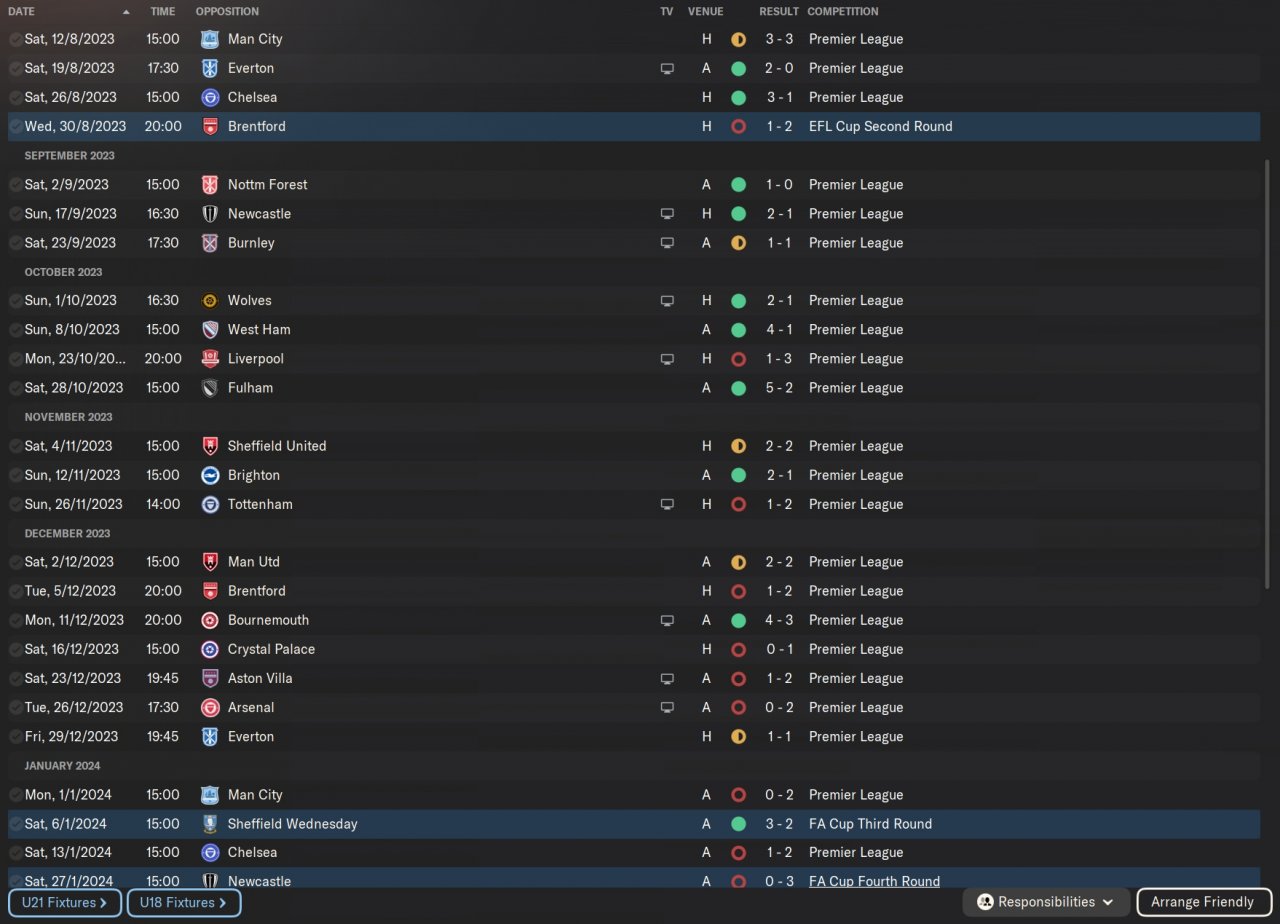Sort fixtures by the Date column header
Image resolution: width=1280 pixels, height=924 pixels.
[21, 11]
